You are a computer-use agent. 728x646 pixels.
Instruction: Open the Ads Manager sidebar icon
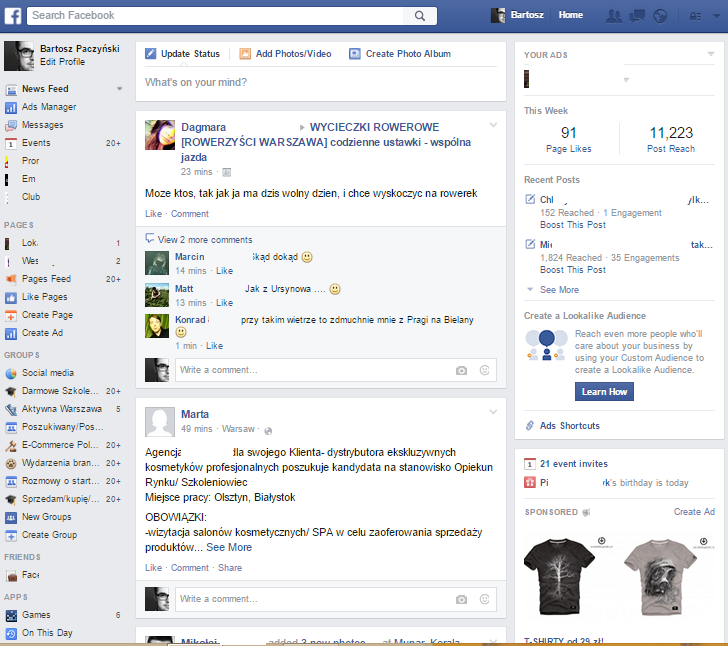11,108
